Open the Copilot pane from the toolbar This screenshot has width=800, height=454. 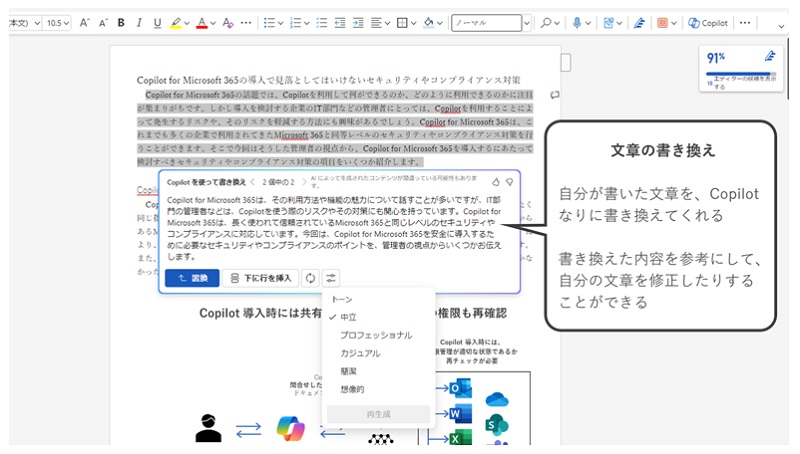click(x=708, y=23)
